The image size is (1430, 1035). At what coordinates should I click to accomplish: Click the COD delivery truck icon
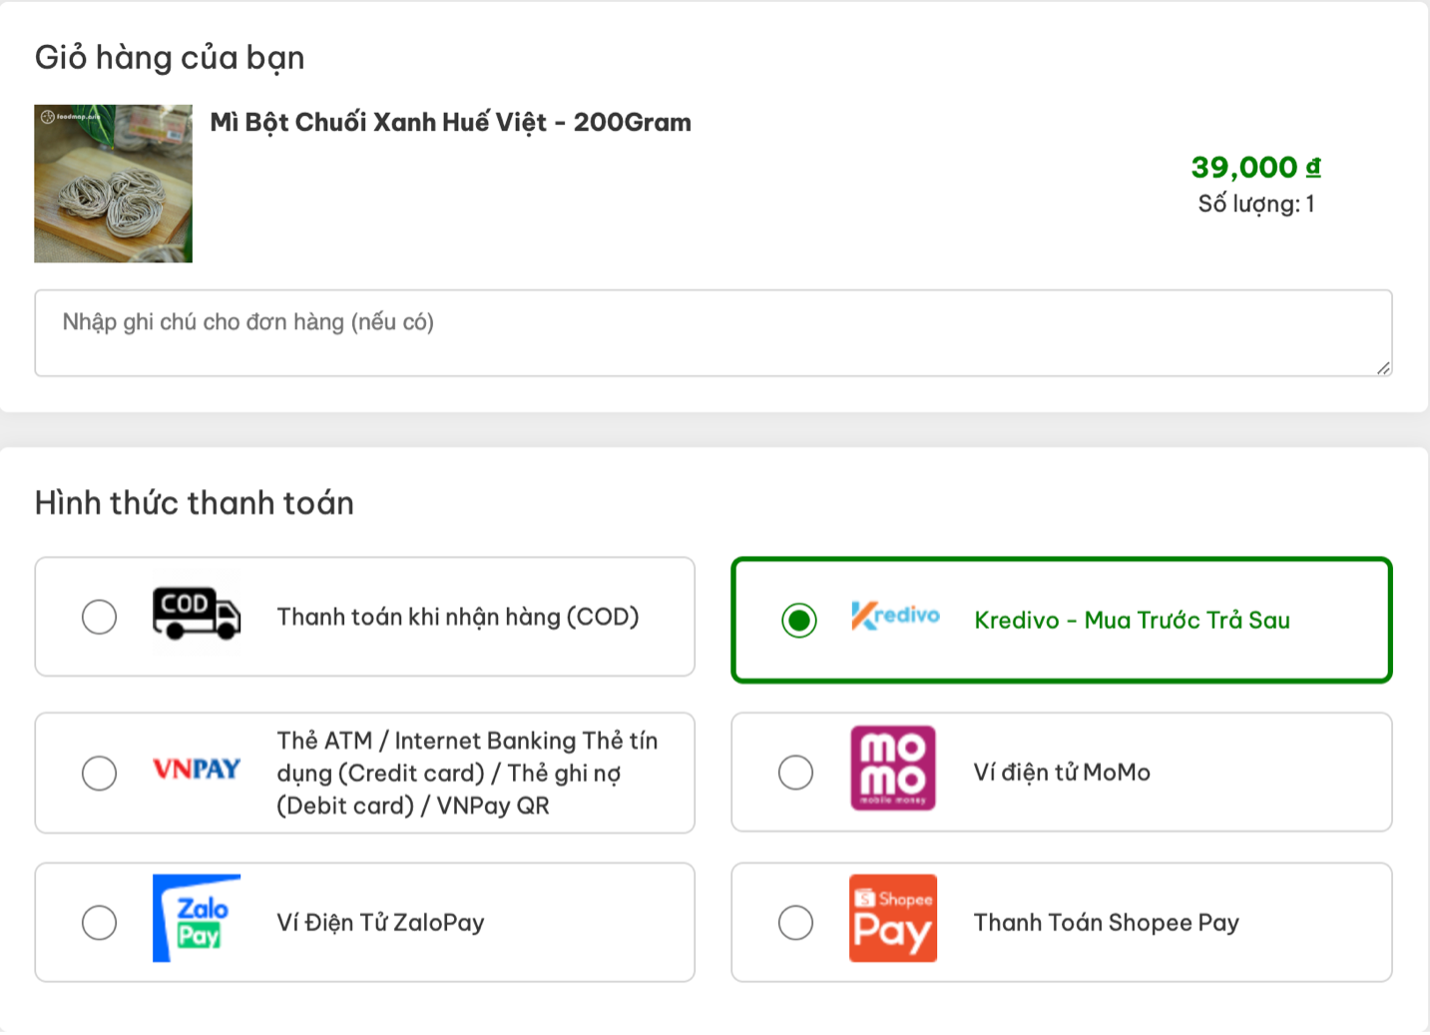[196, 613]
